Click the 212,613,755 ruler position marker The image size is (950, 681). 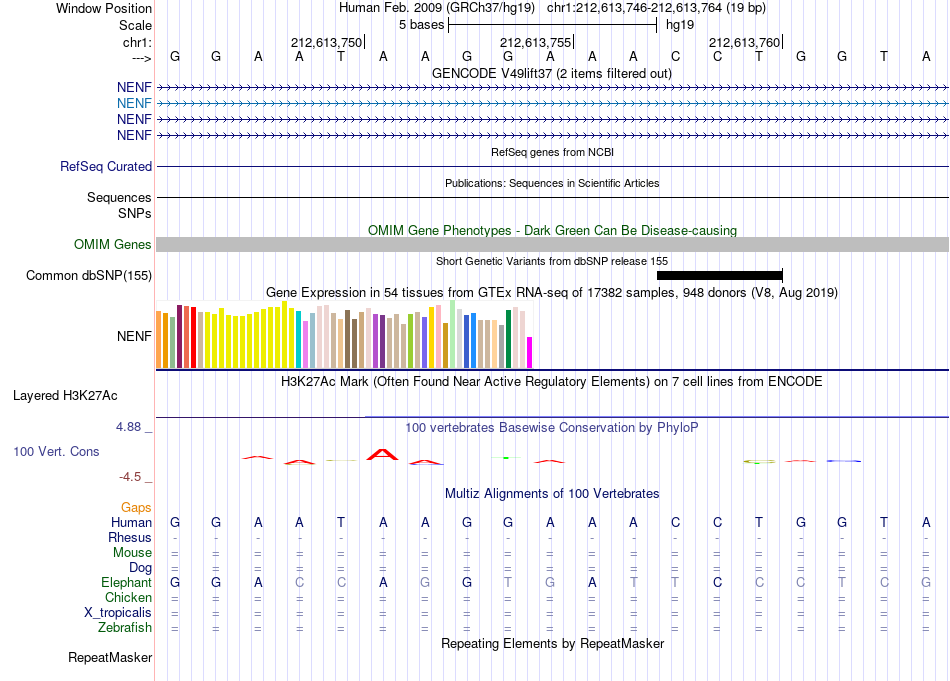[x=536, y=42]
